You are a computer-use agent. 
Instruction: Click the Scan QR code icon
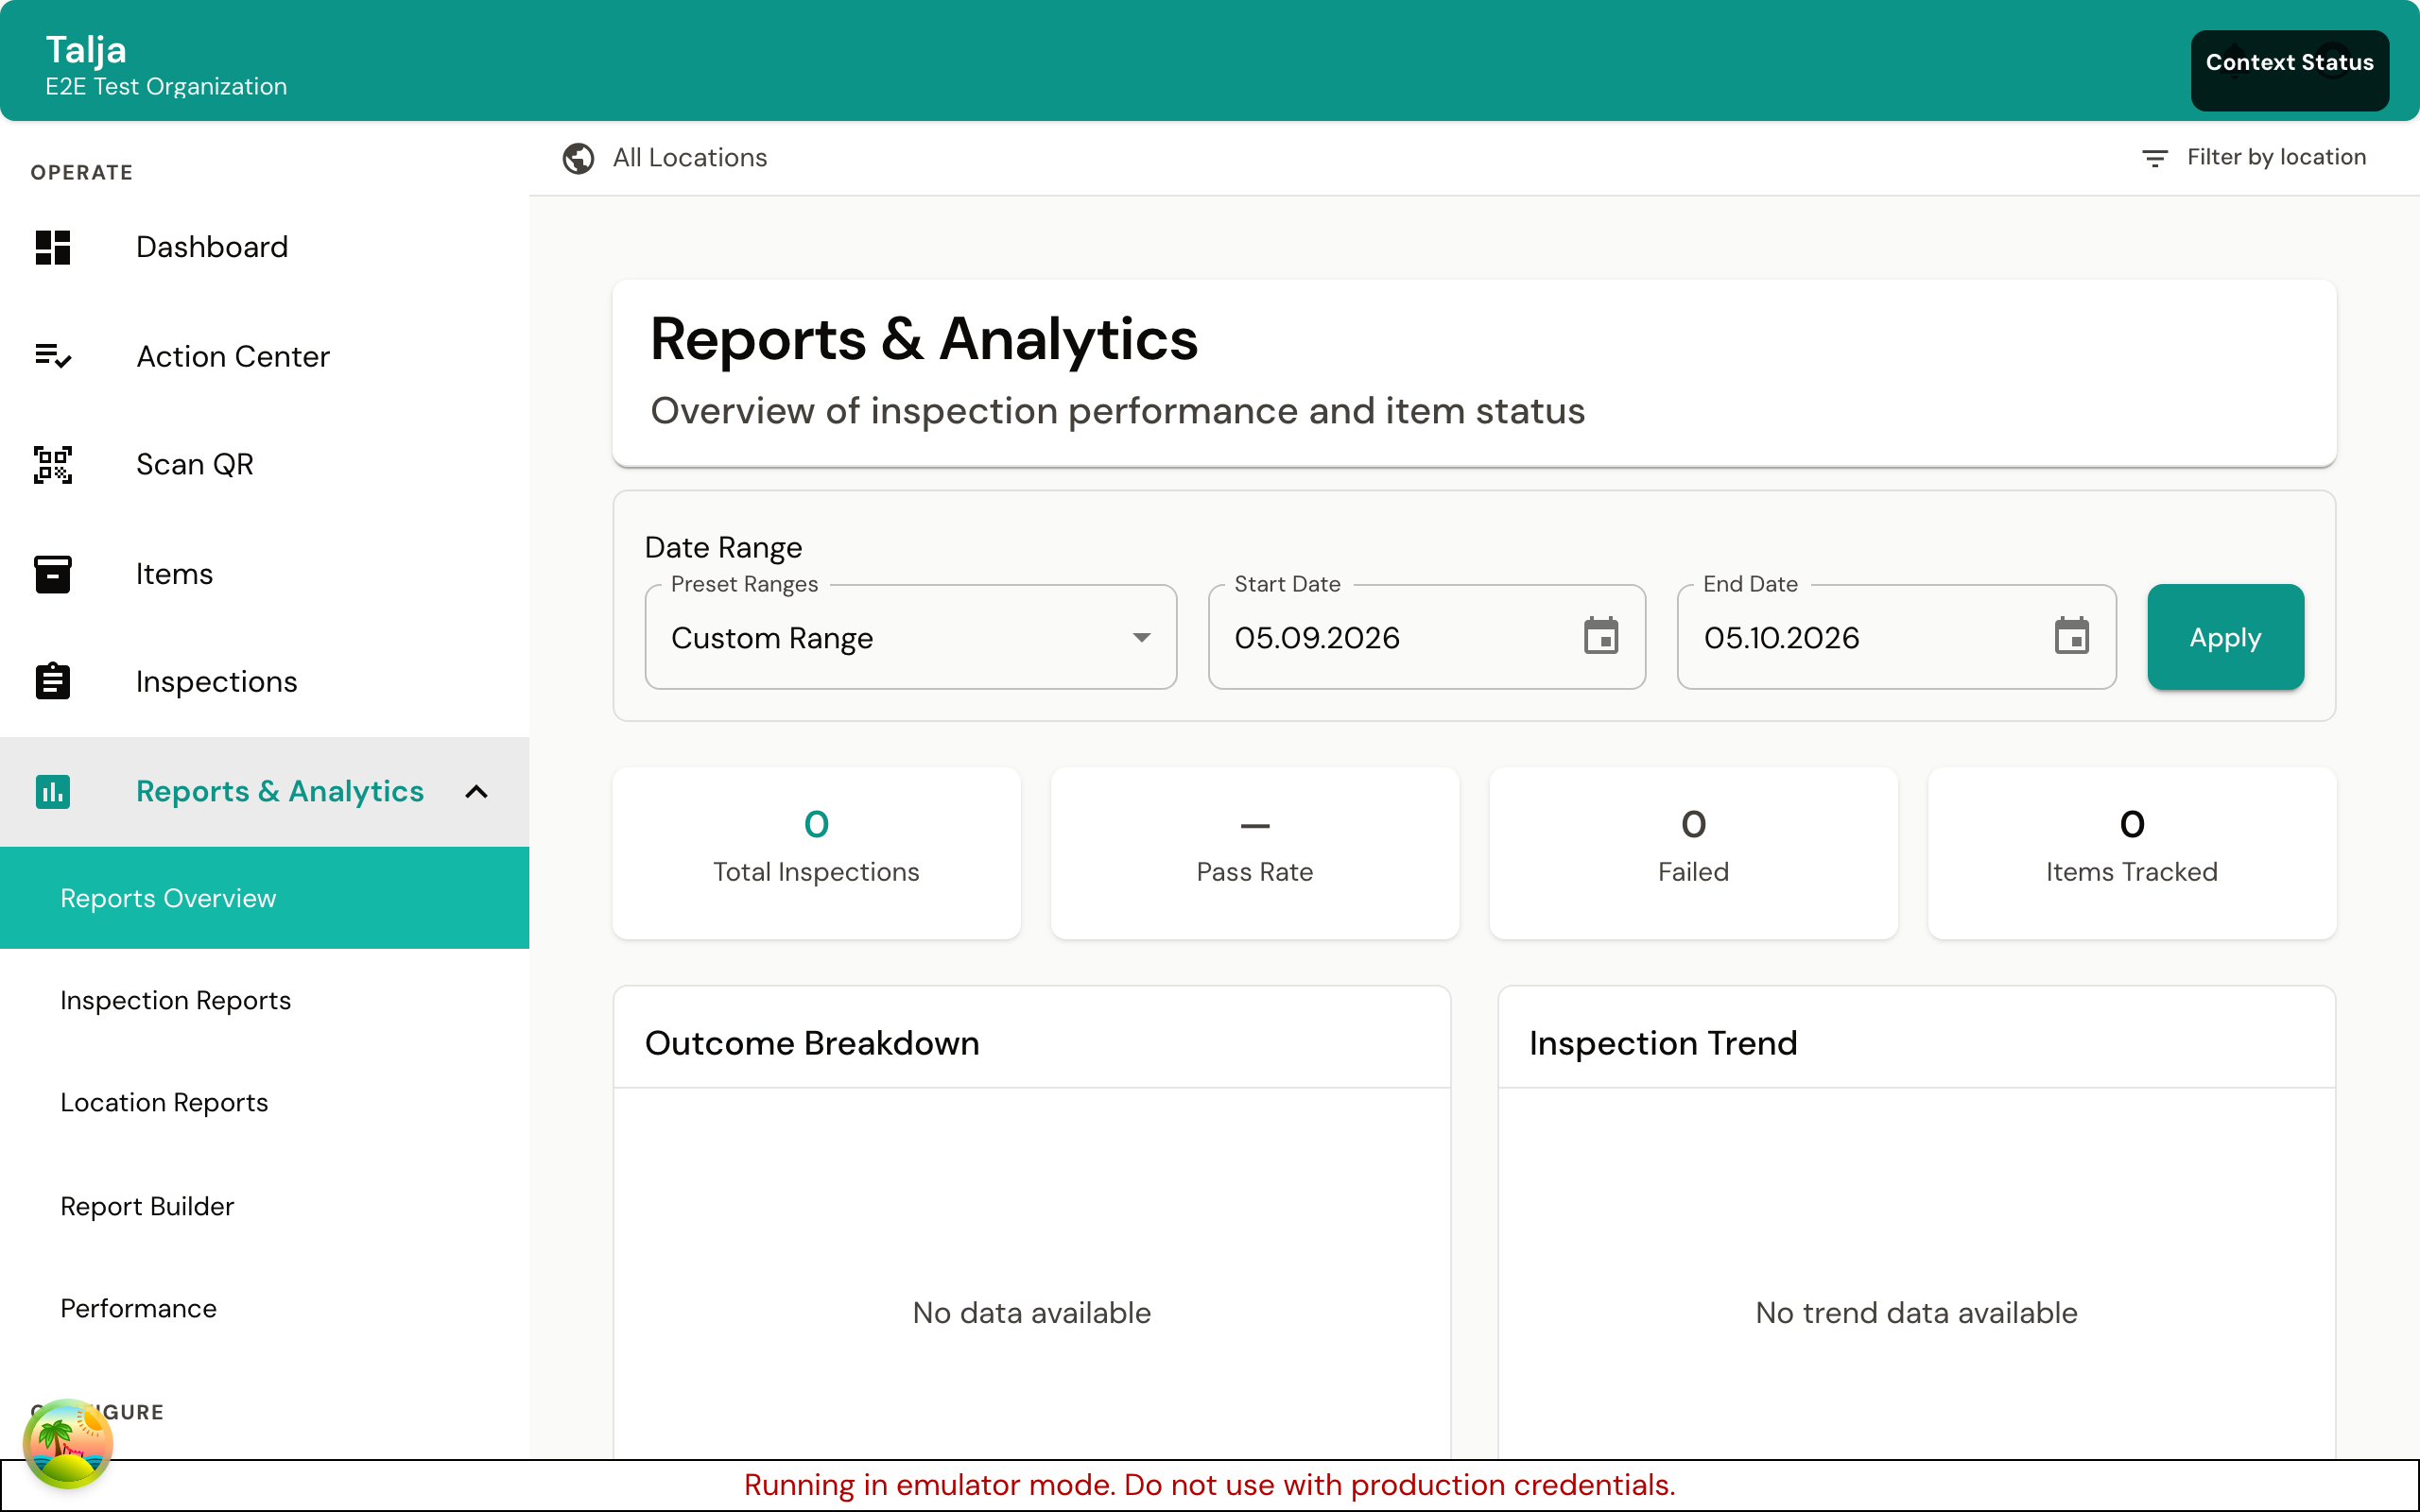(53, 465)
